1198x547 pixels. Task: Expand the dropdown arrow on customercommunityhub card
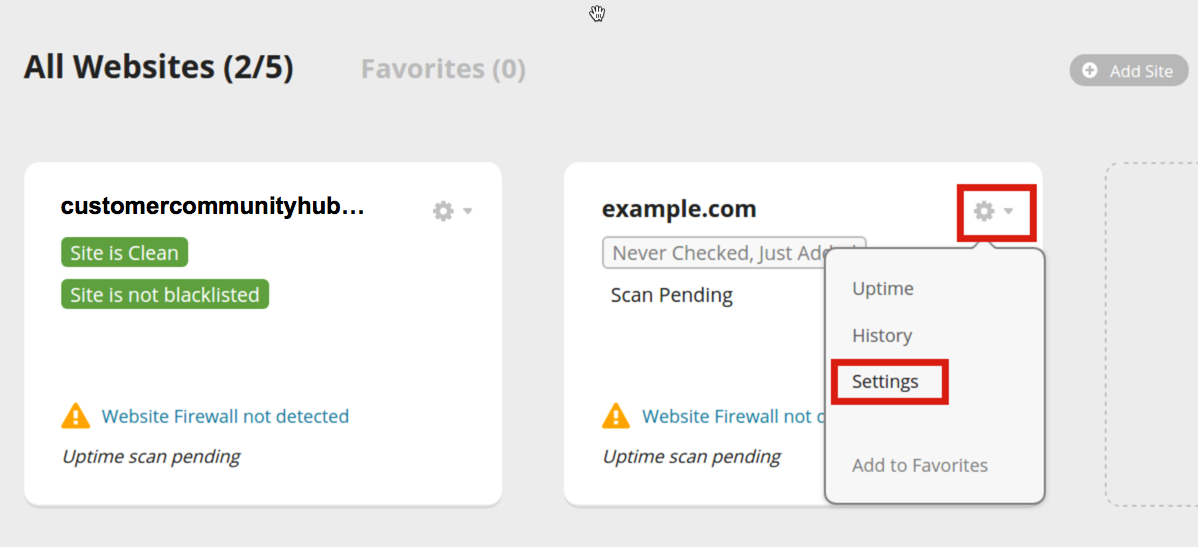point(468,211)
